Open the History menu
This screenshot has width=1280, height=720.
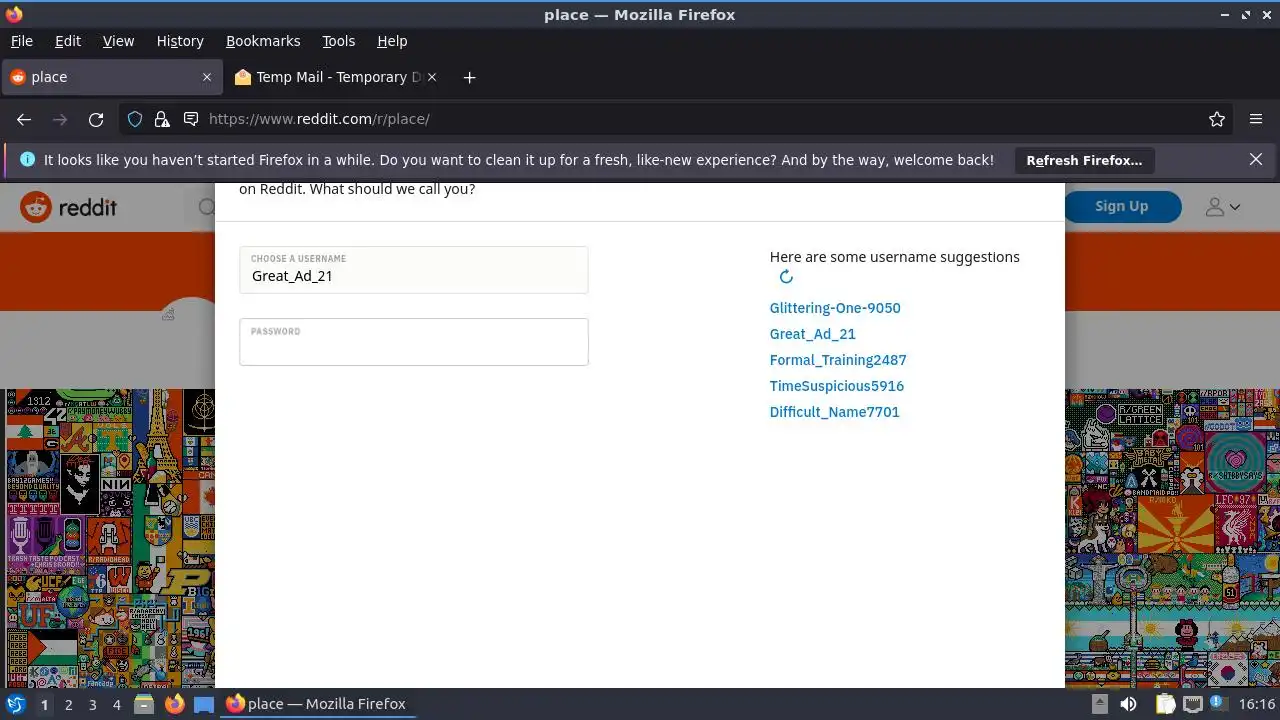tap(180, 41)
